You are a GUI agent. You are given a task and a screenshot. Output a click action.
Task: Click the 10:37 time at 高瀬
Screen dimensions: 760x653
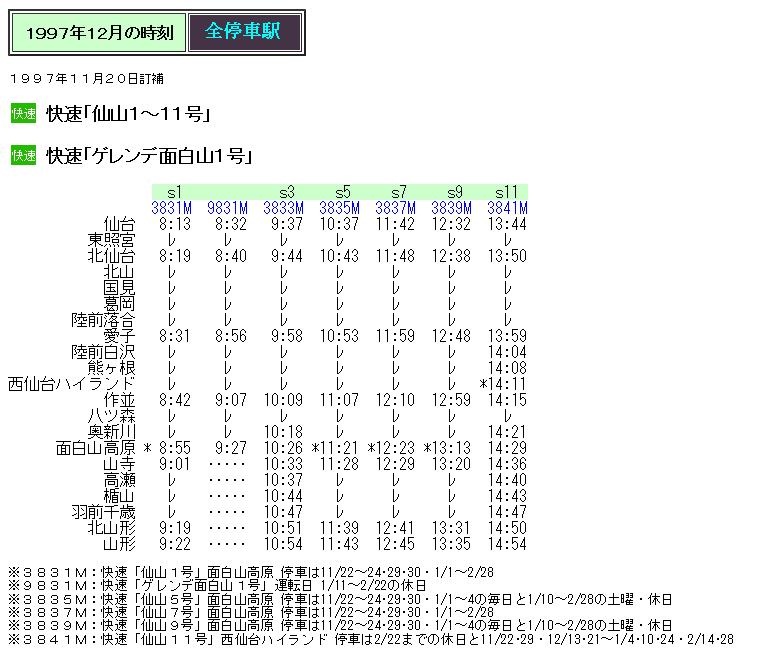coord(284,480)
